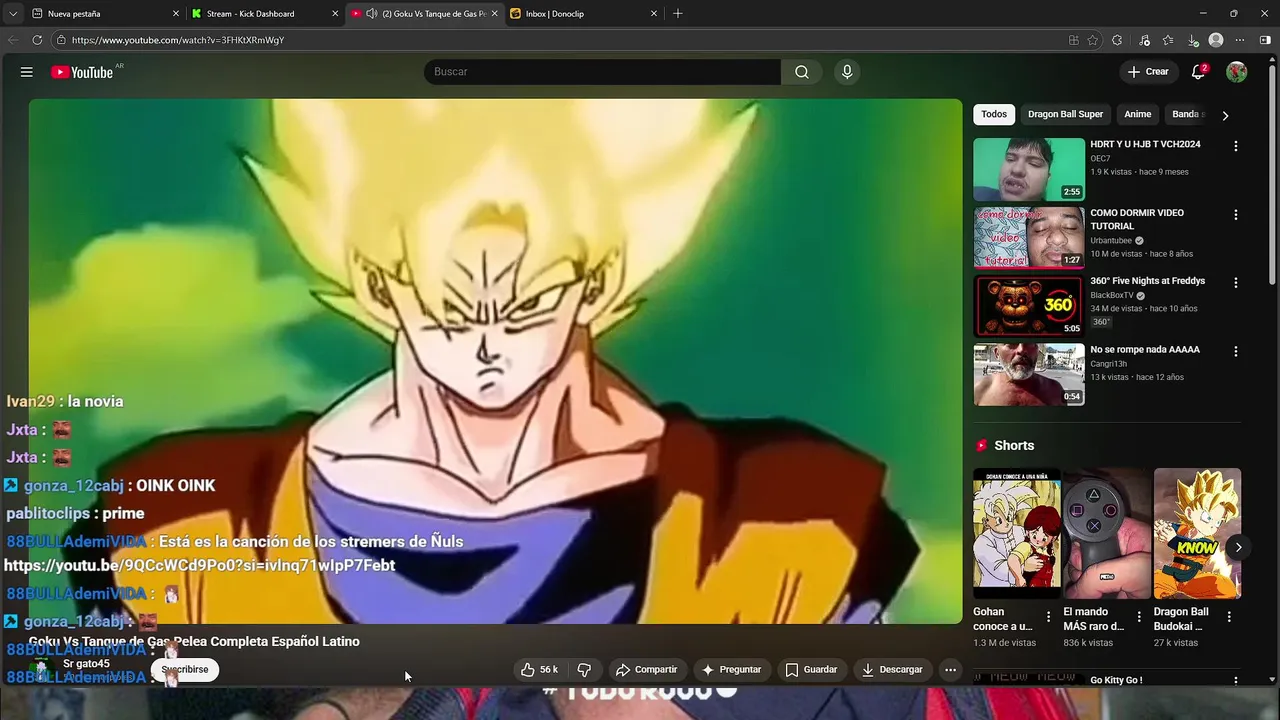Viewport: 1280px width, 720px height.
Task: Select the Anime filter chip
Action: click(x=1138, y=114)
